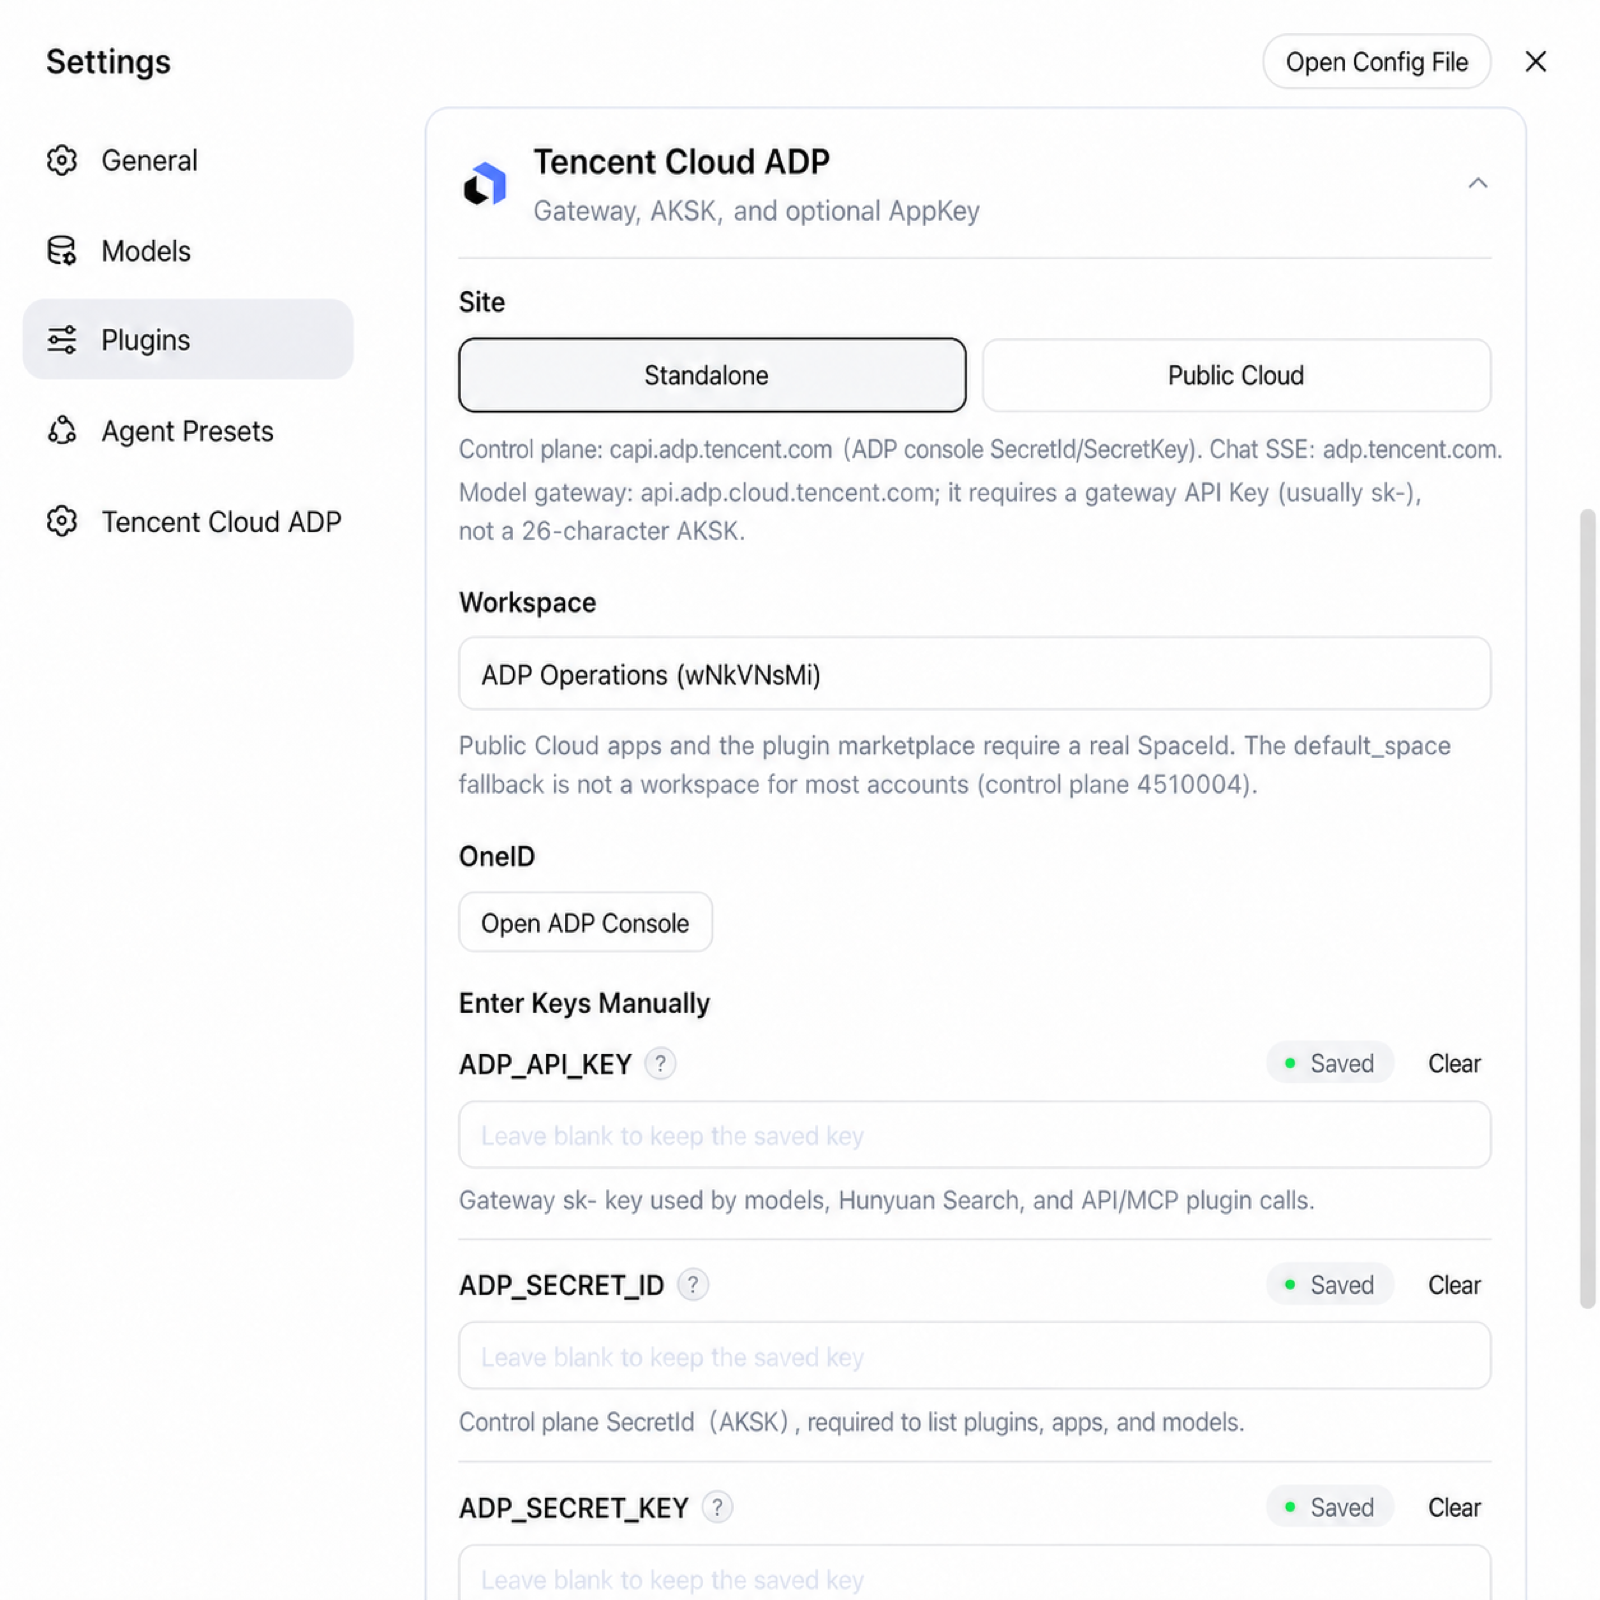Viewport: 1600px width, 1600px height.
Task: Click the OneID label
Action: (497, 857)
